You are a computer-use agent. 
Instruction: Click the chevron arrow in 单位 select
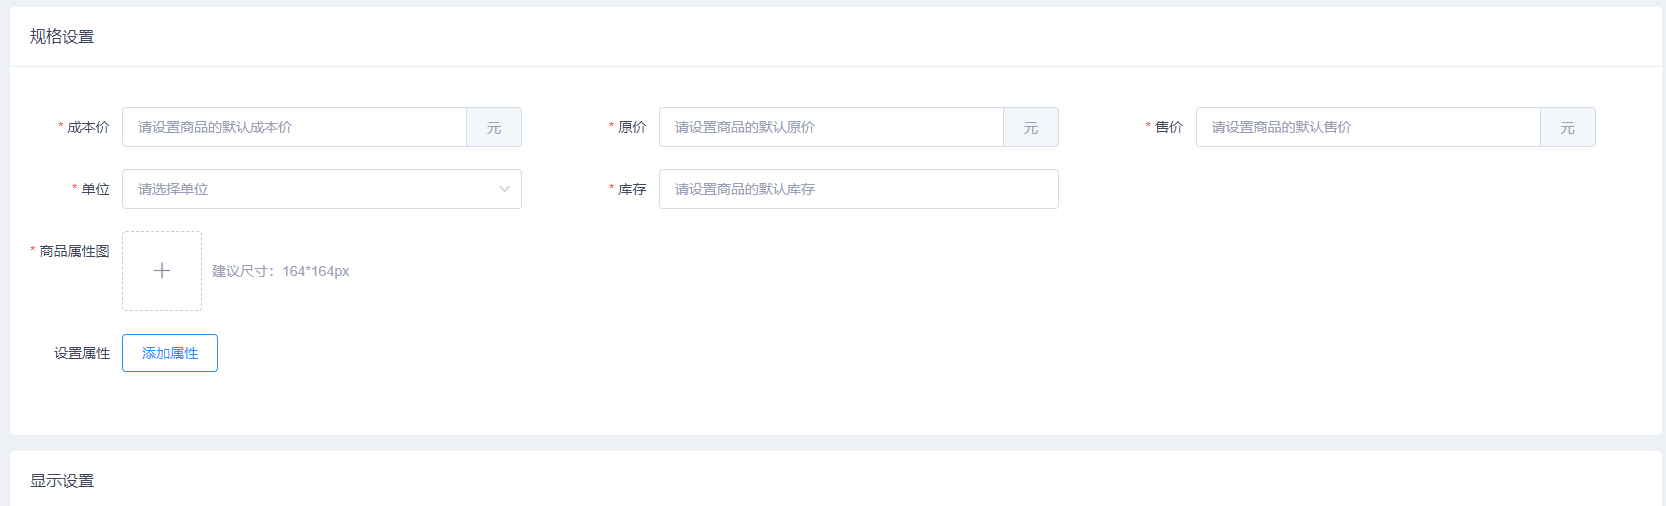pyautogui.click(x=504, y=189)
